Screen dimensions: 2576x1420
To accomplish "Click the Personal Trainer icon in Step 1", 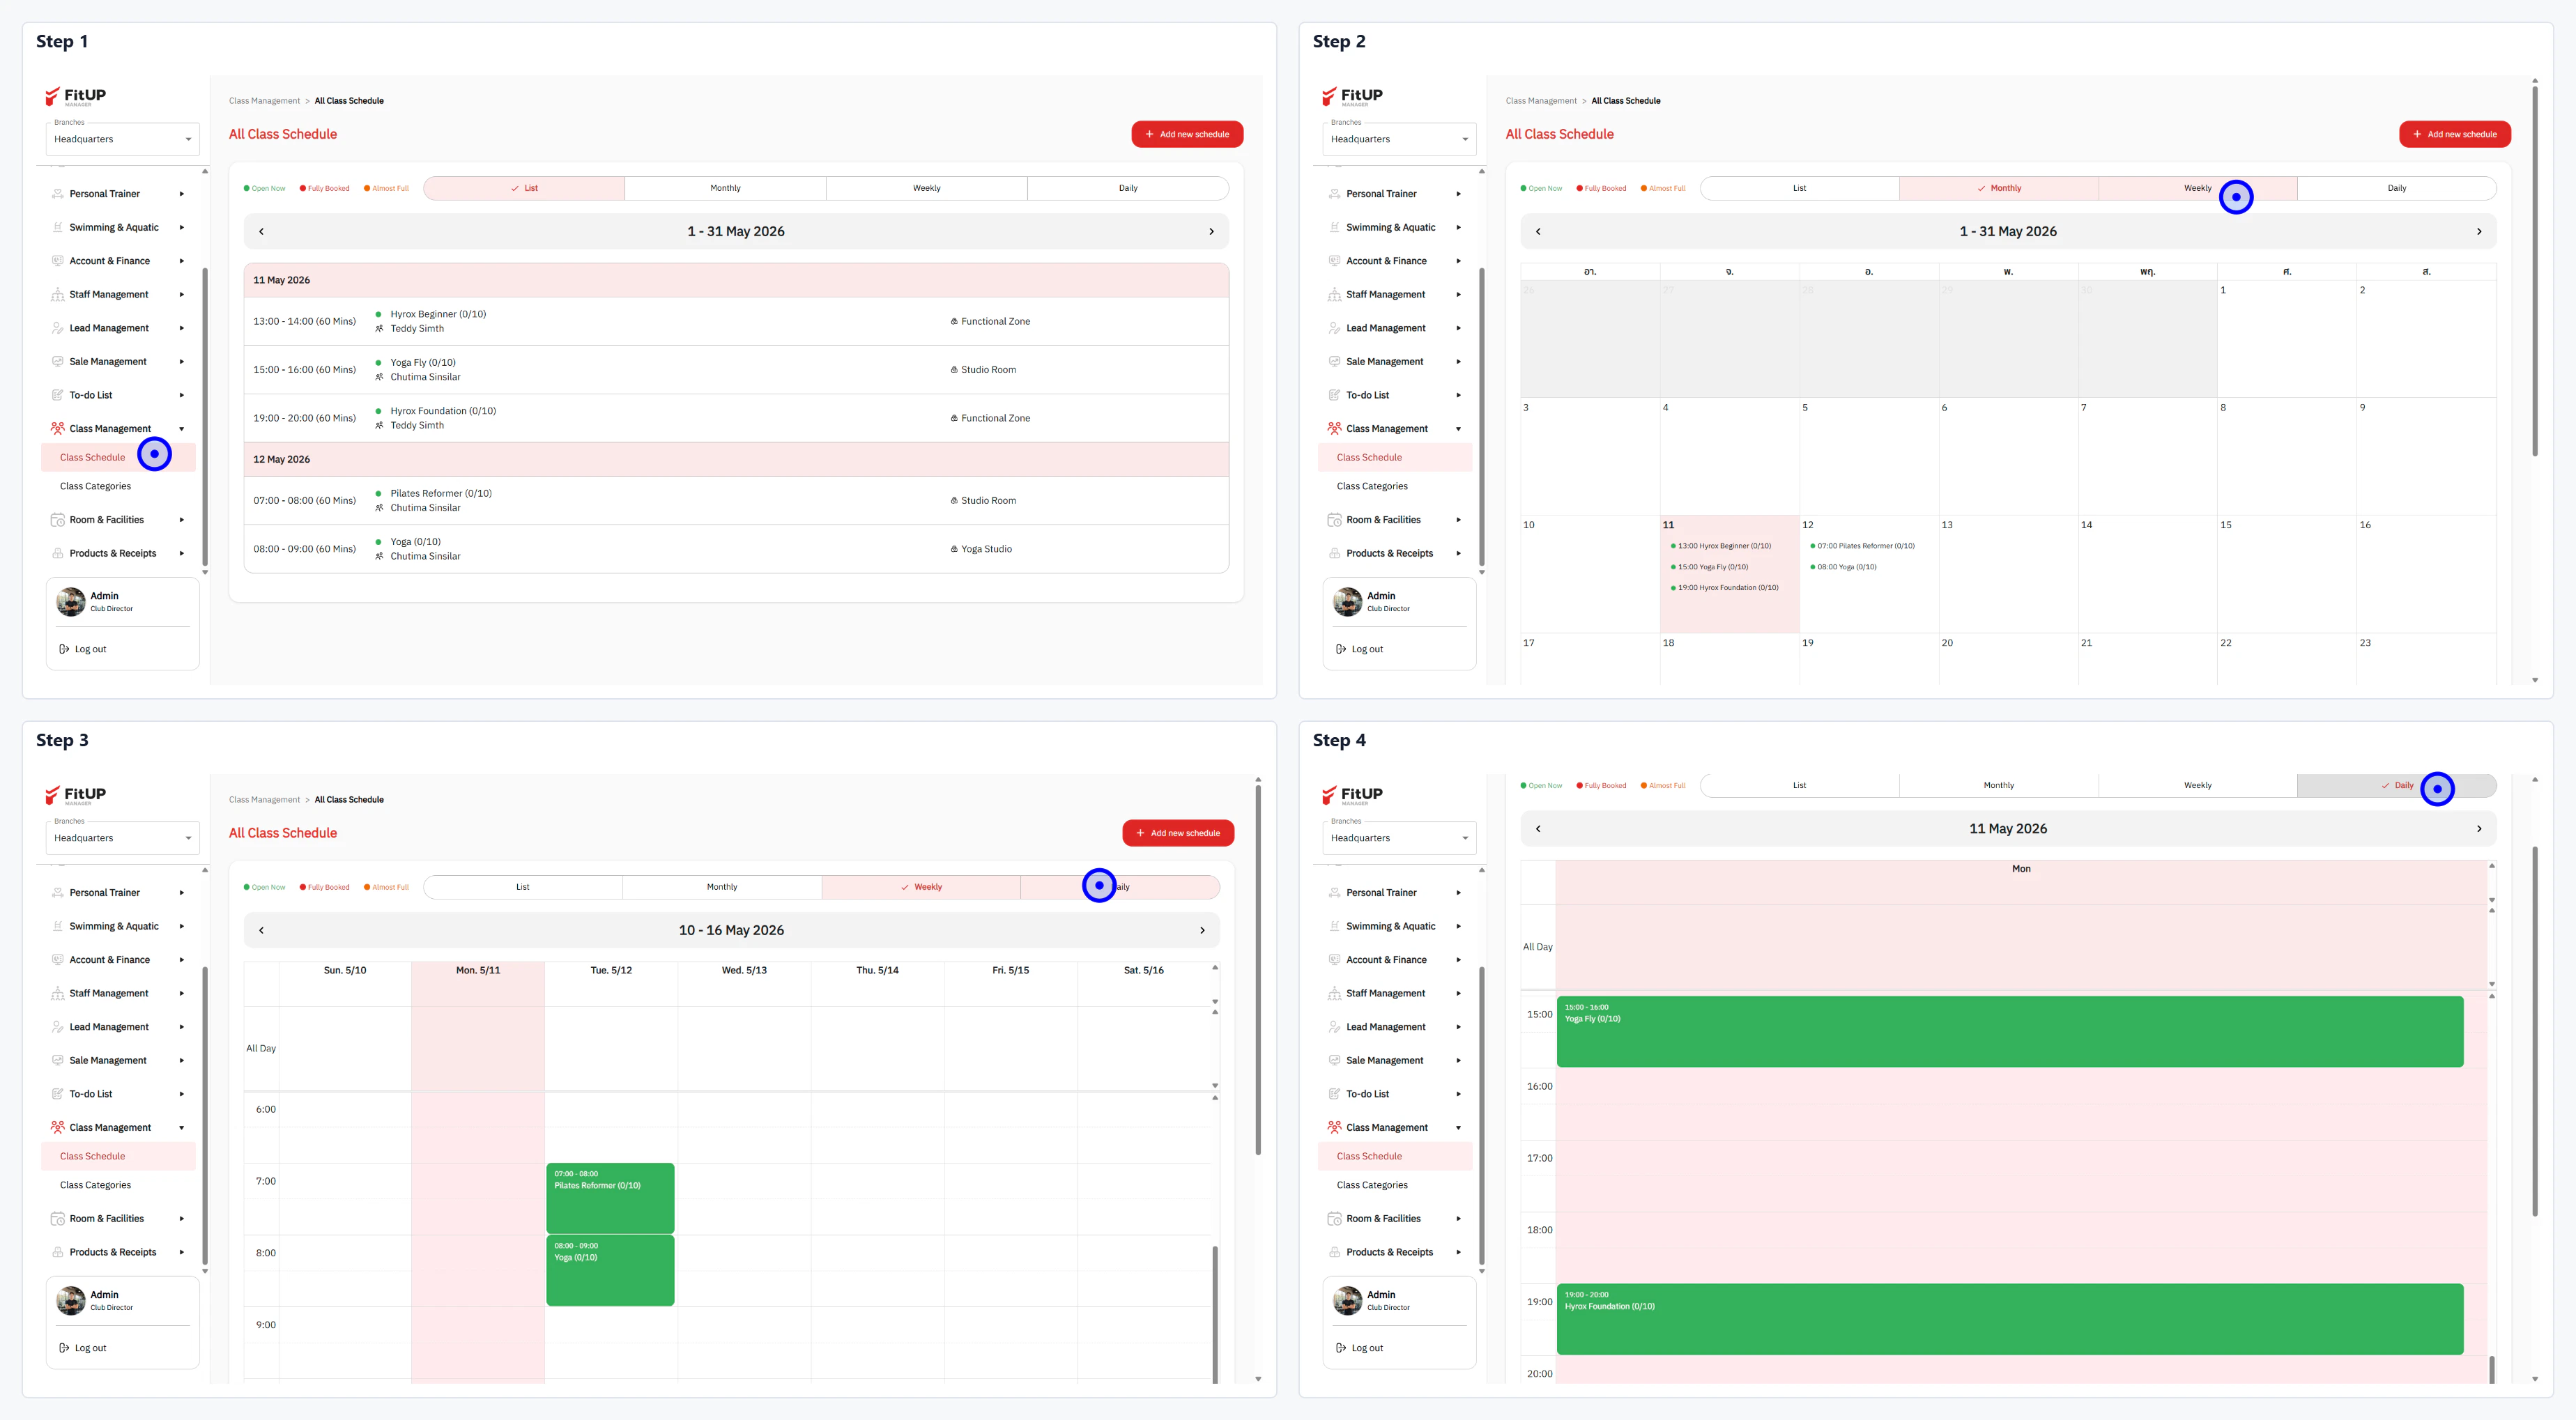I will tap(58, 194).
